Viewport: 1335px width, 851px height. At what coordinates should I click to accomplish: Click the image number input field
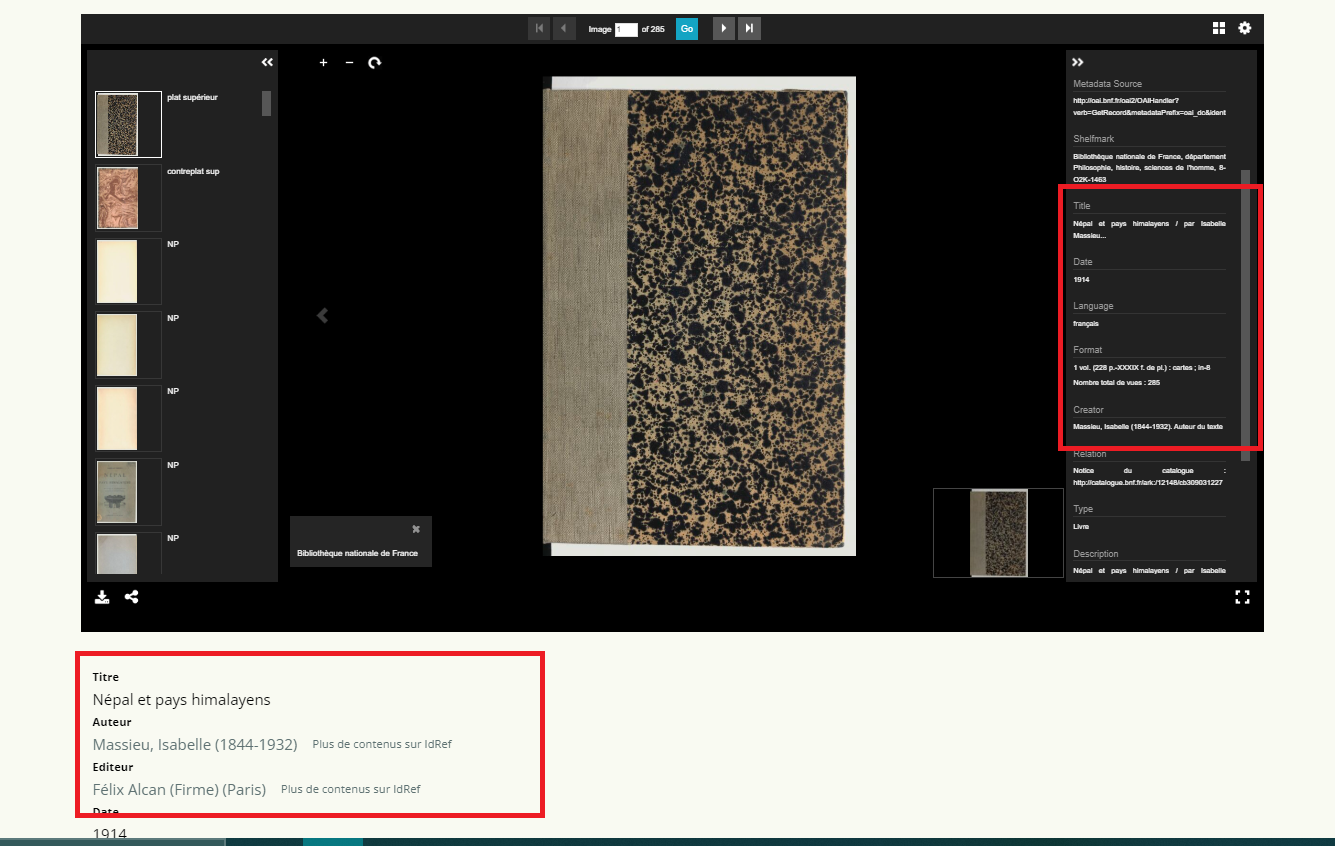point(626,30)
